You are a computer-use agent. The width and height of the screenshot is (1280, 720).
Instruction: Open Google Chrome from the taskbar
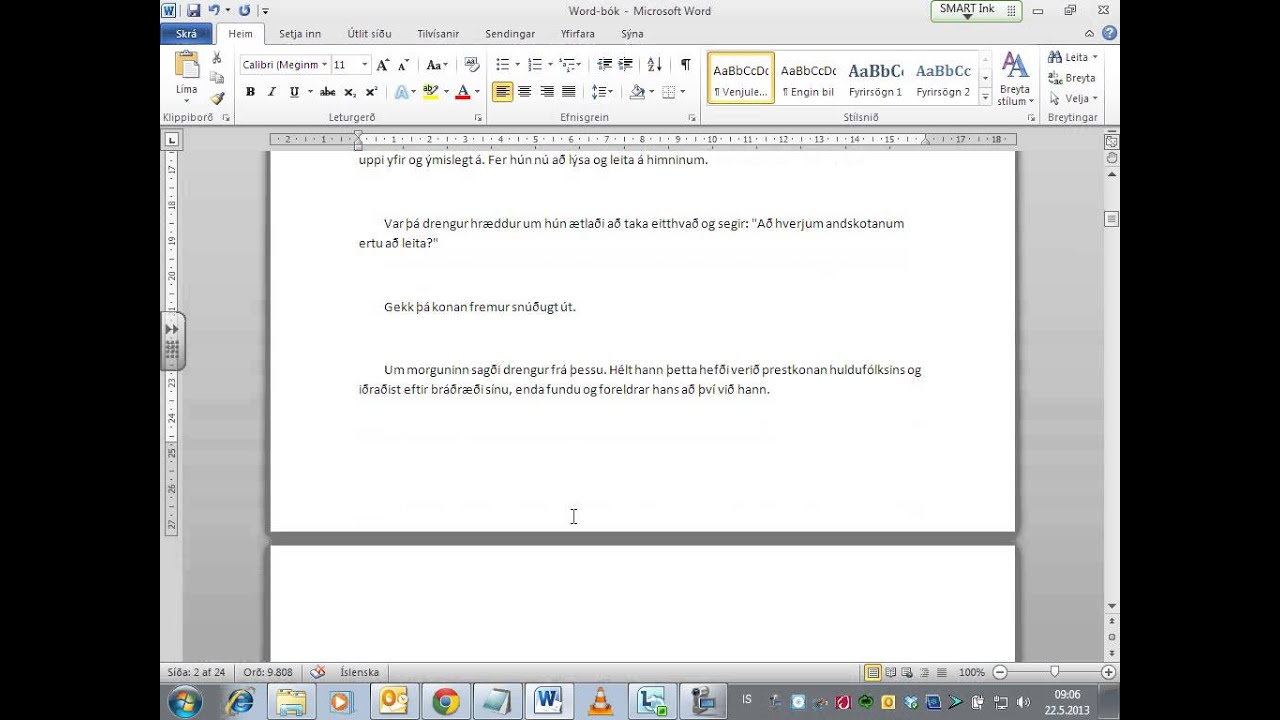point(446,701)
